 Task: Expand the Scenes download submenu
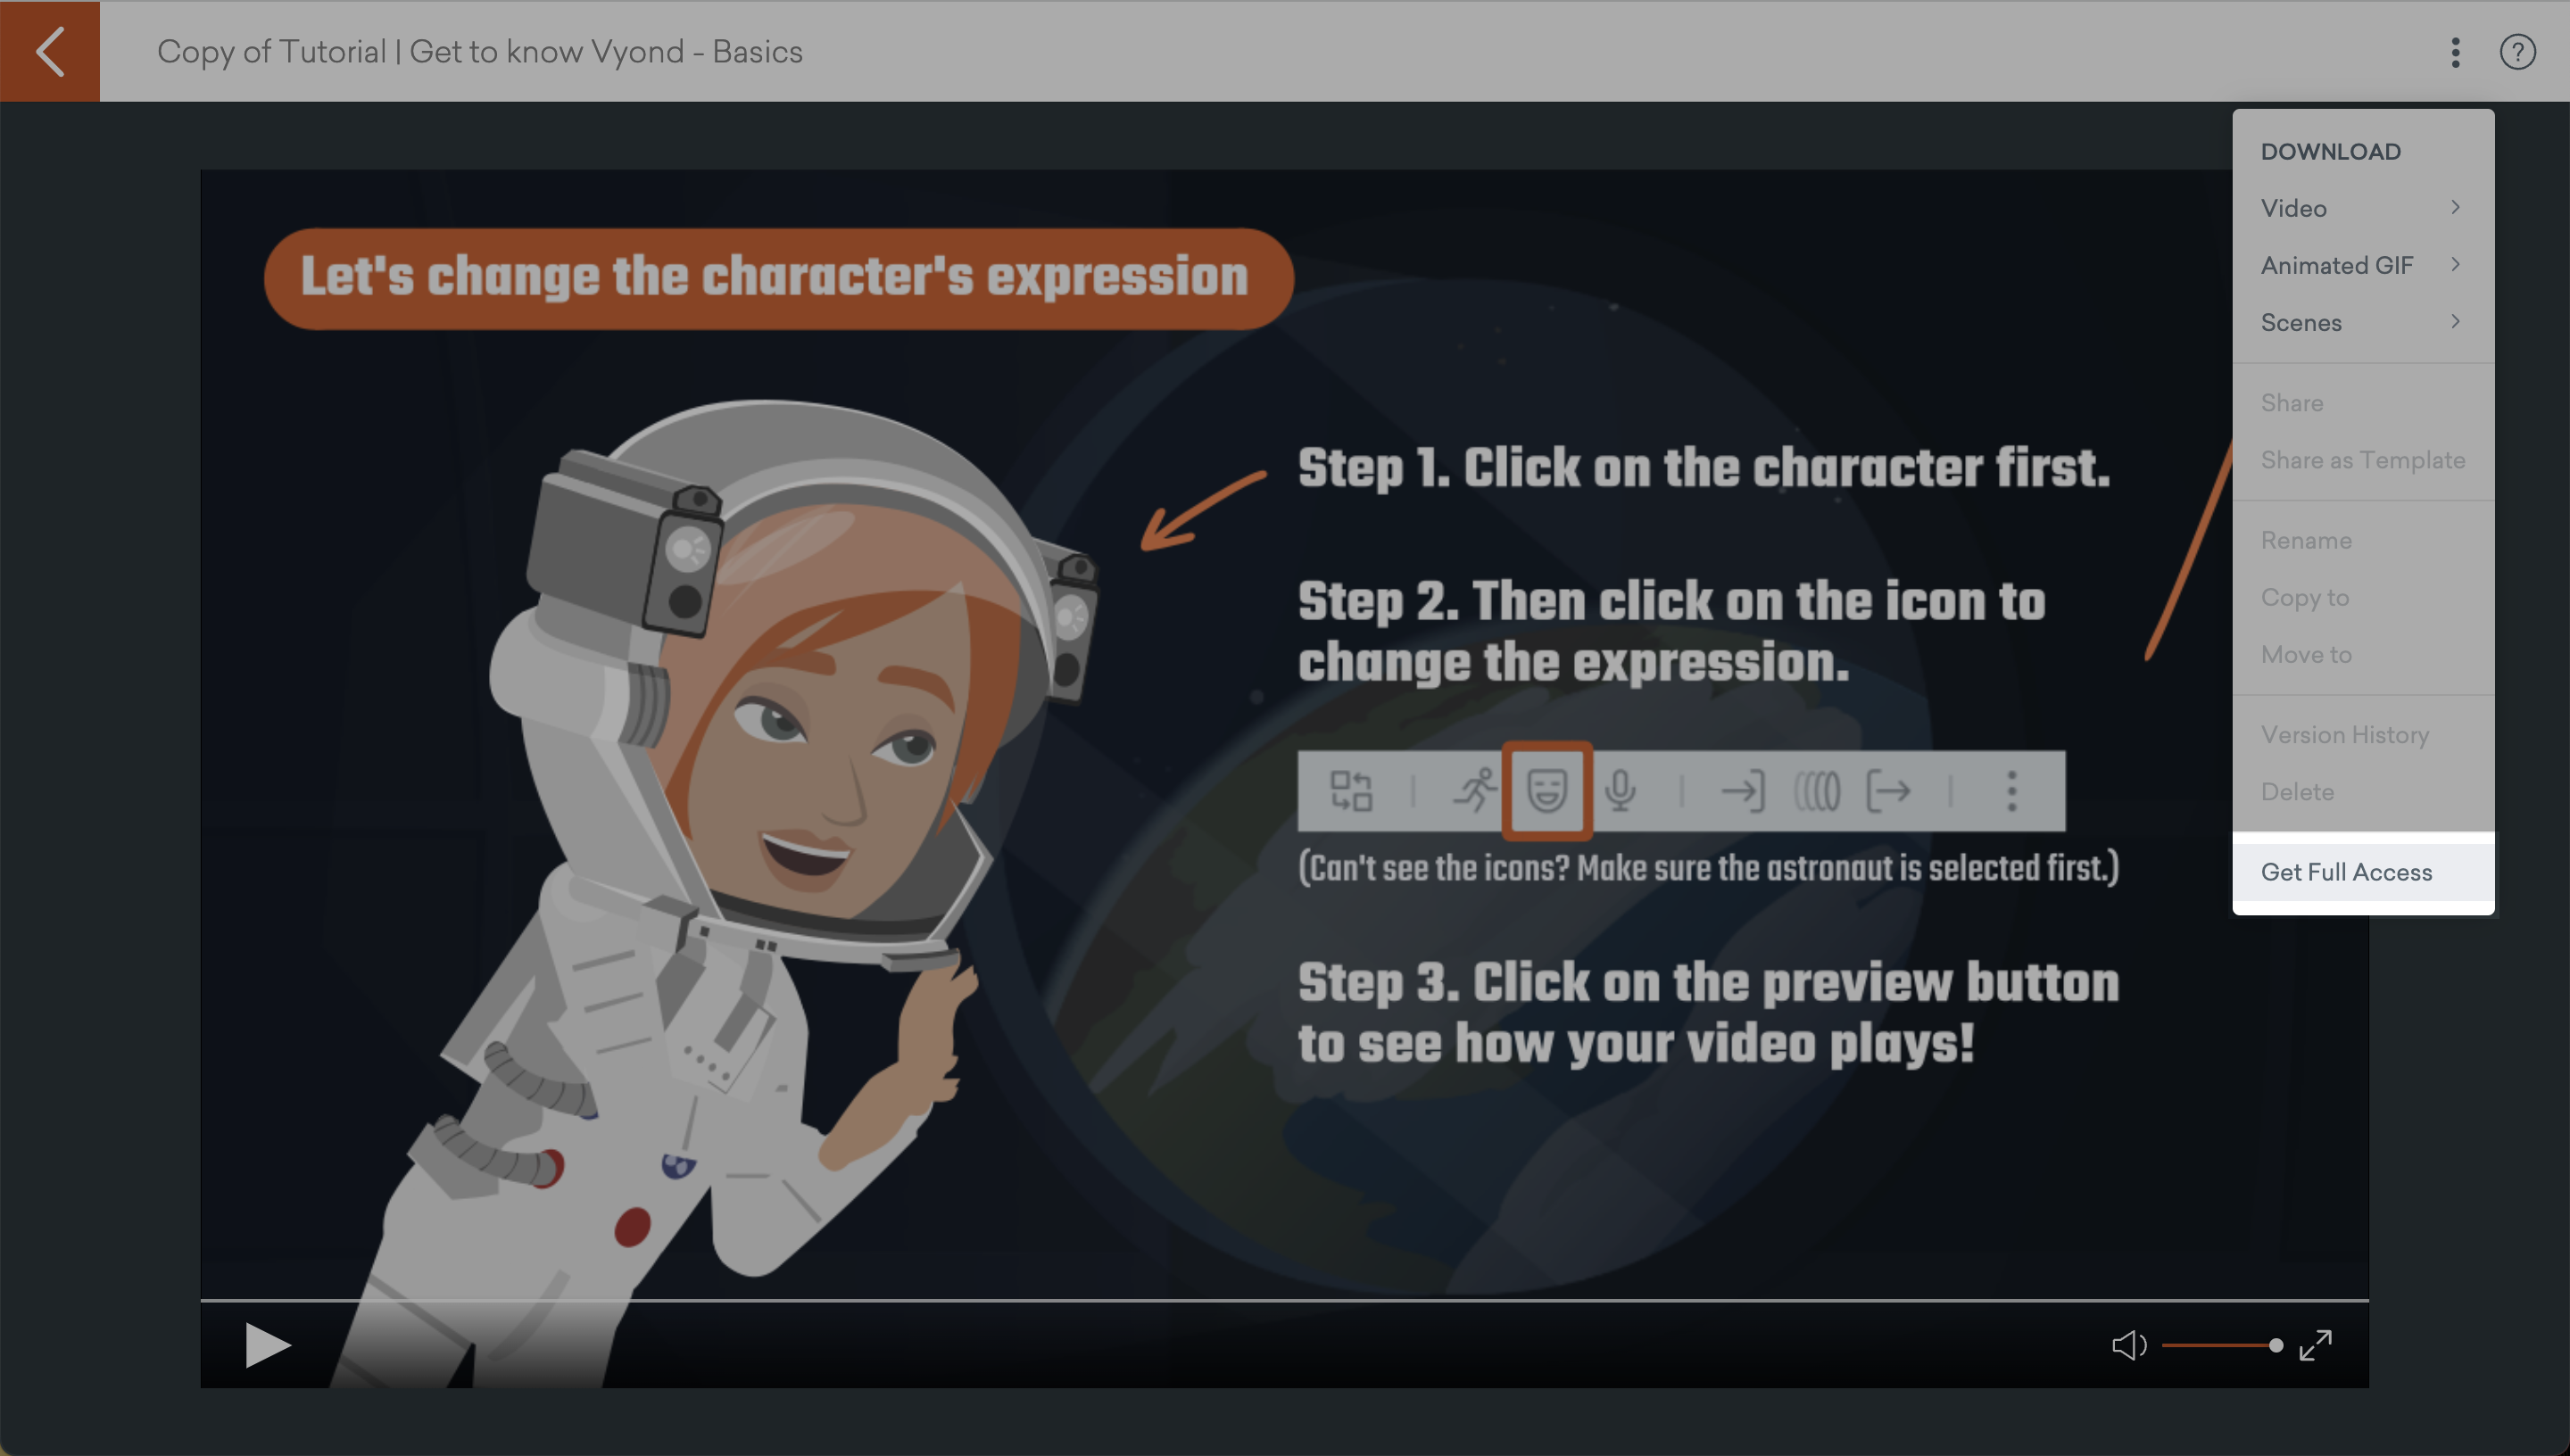tap(2363, 322)
